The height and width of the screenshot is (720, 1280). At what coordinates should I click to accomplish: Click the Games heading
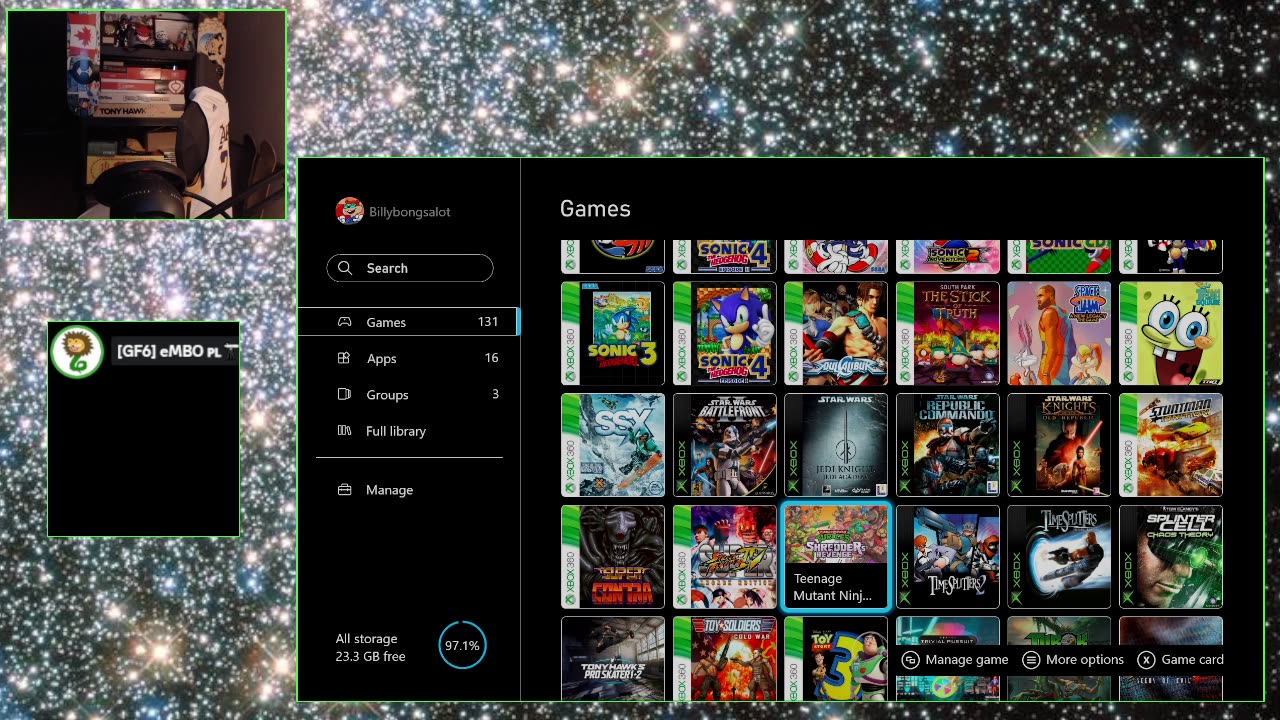595,209
